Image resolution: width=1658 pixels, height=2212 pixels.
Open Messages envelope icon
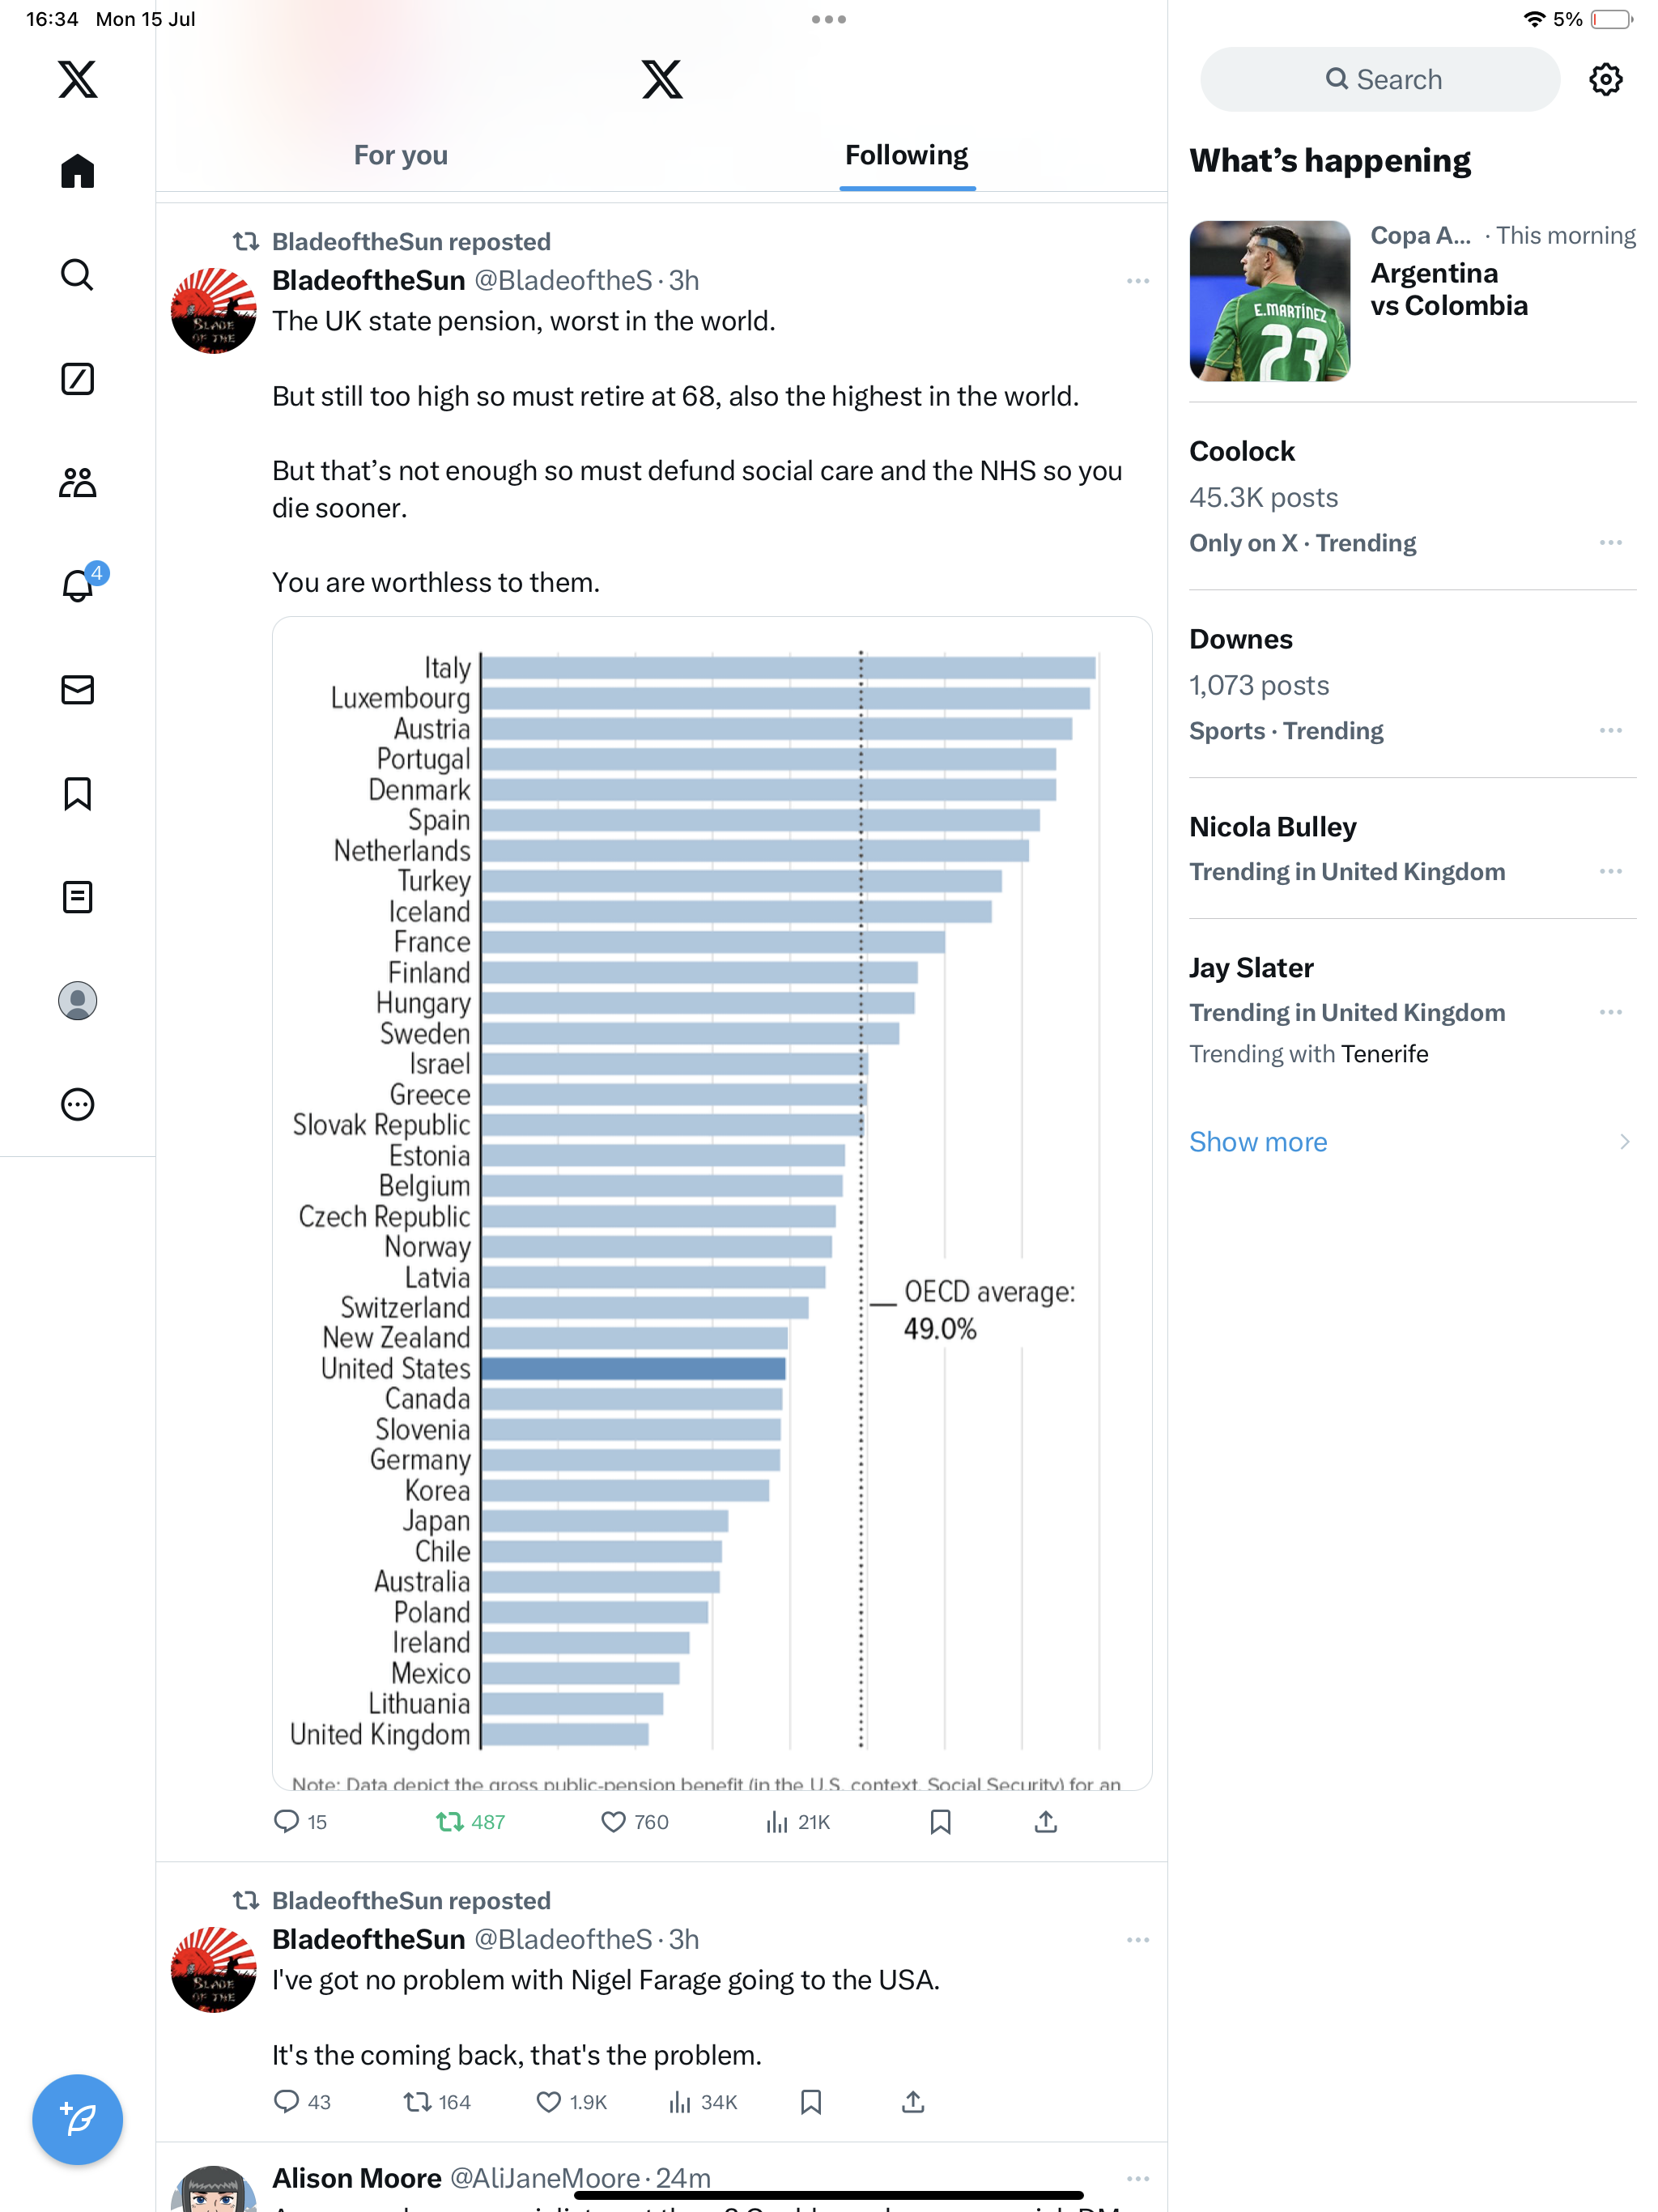77,690
